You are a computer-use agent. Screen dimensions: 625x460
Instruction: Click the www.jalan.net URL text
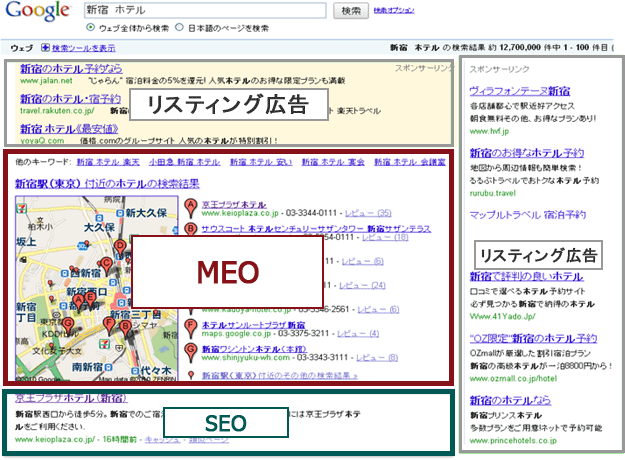click(46, 81)
